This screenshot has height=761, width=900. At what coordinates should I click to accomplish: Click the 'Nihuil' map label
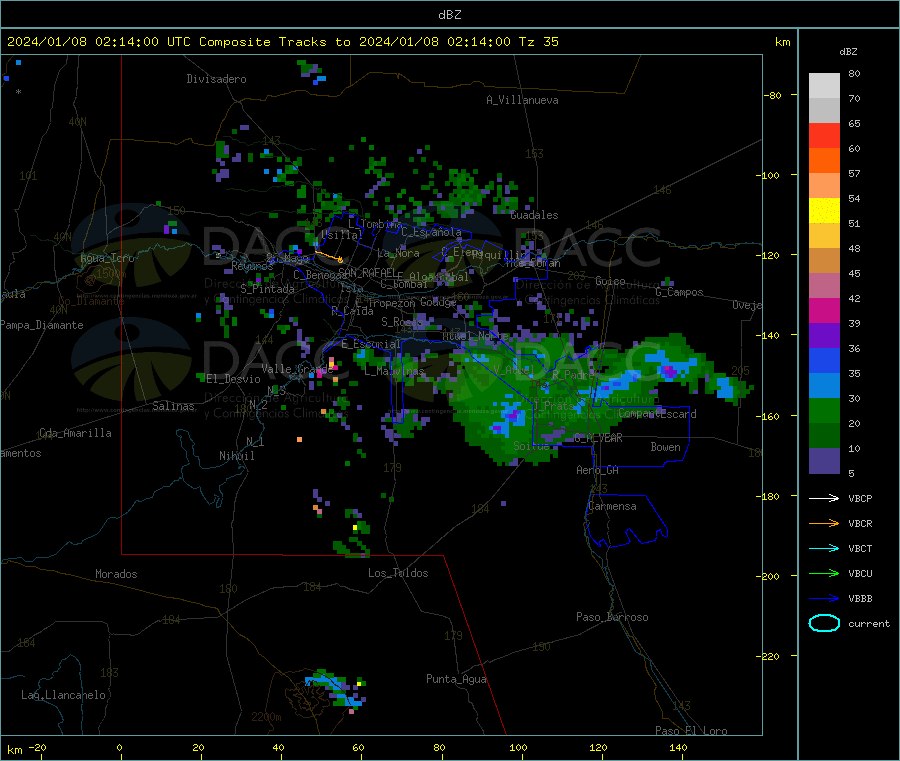tap(236, 456)
